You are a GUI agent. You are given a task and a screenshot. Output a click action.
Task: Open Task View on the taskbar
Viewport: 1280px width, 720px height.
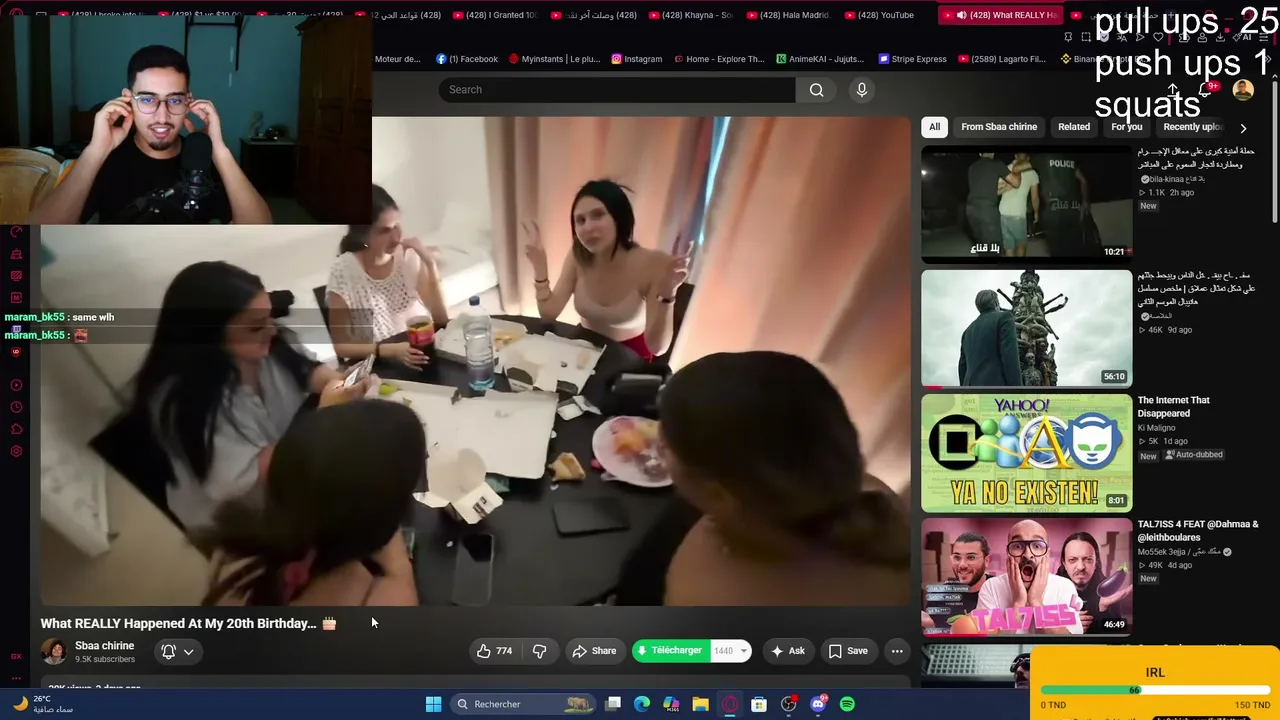[613, 704]
